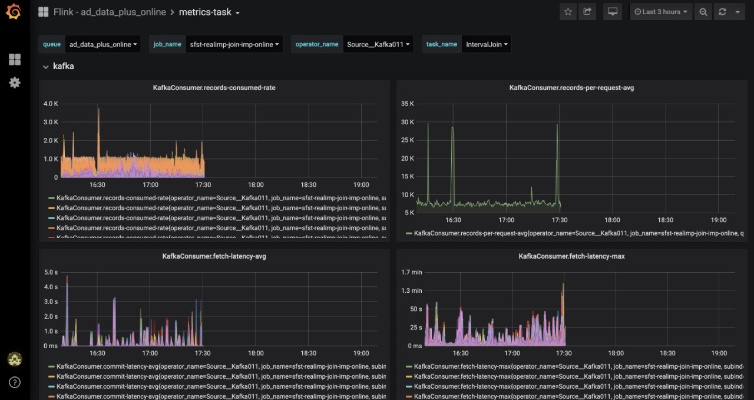Open the metrics-task dashboard title menu
Viewport: 754px width, 400px height.
209,12
